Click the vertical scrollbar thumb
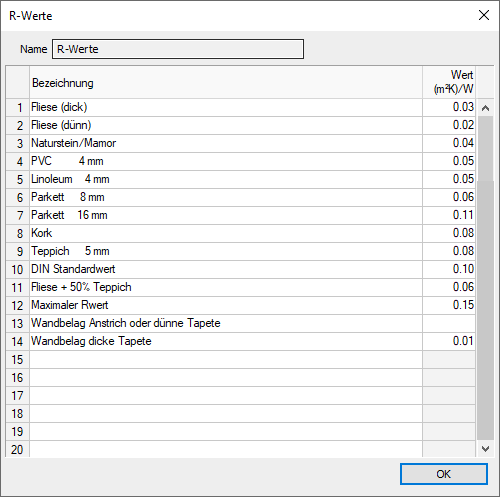 point(485,310)
